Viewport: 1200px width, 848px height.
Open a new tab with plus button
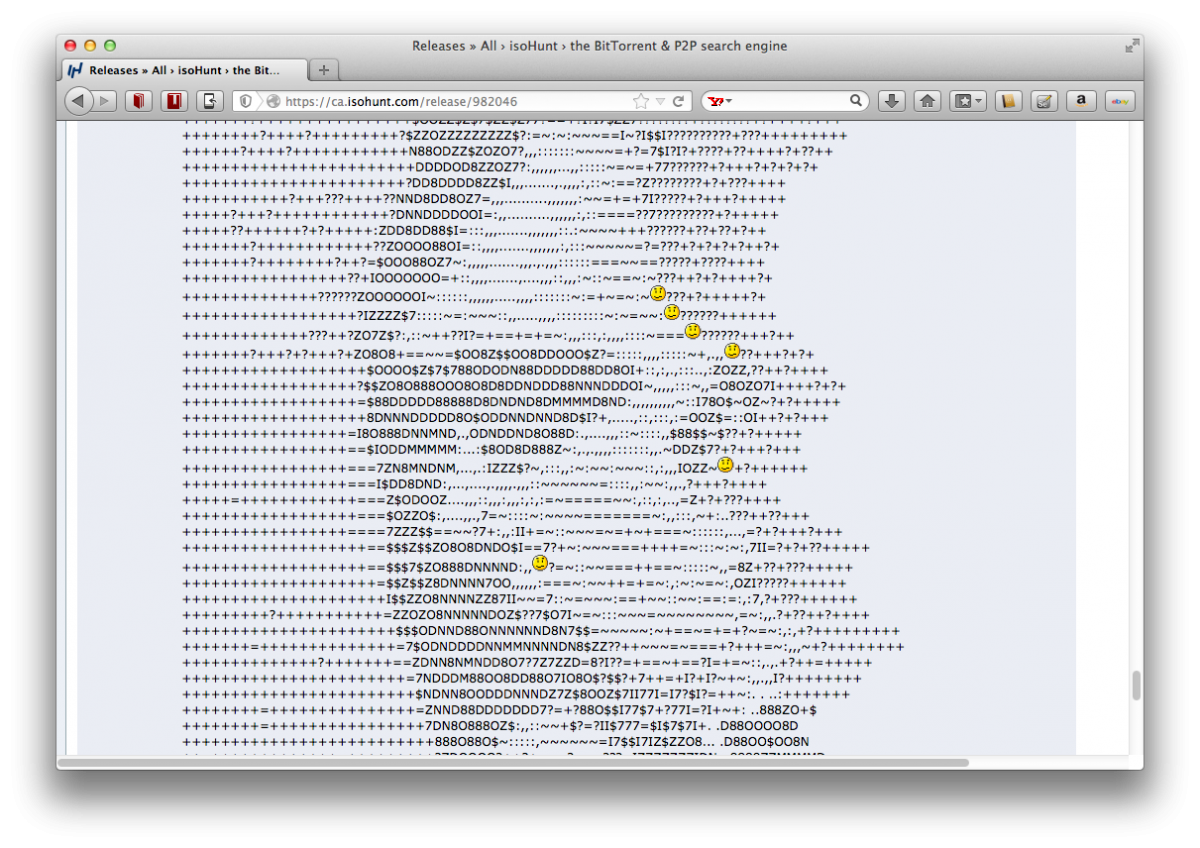coord(324,70)
